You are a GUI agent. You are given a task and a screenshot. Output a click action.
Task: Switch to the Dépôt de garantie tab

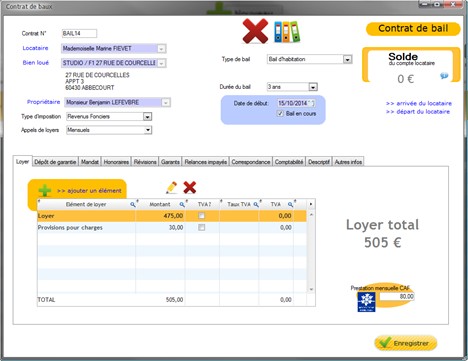55,162
